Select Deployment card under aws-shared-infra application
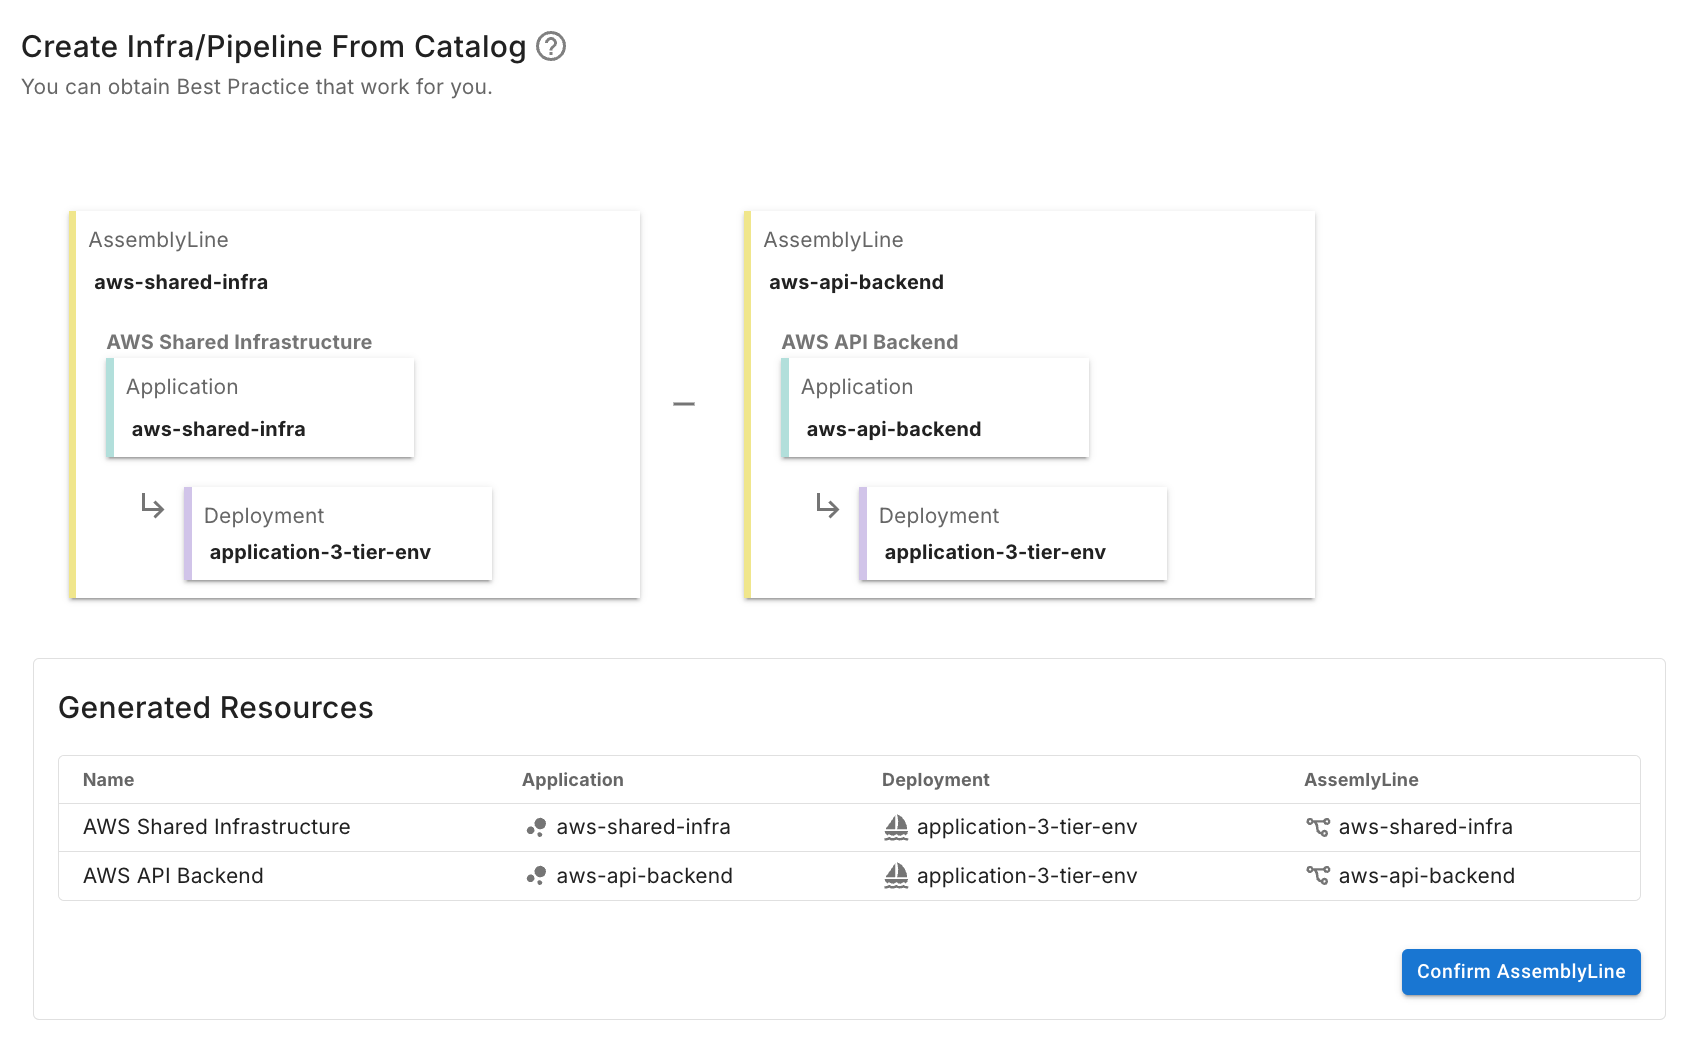This screenshot has height=1038, width=1688. click(338, 534)
